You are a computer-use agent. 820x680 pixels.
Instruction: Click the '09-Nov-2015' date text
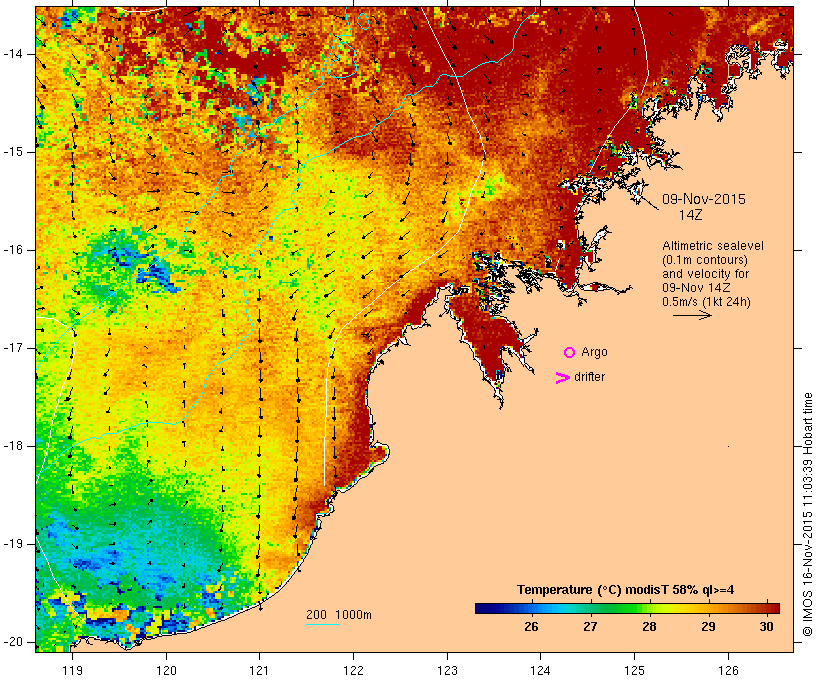[704, 199]
